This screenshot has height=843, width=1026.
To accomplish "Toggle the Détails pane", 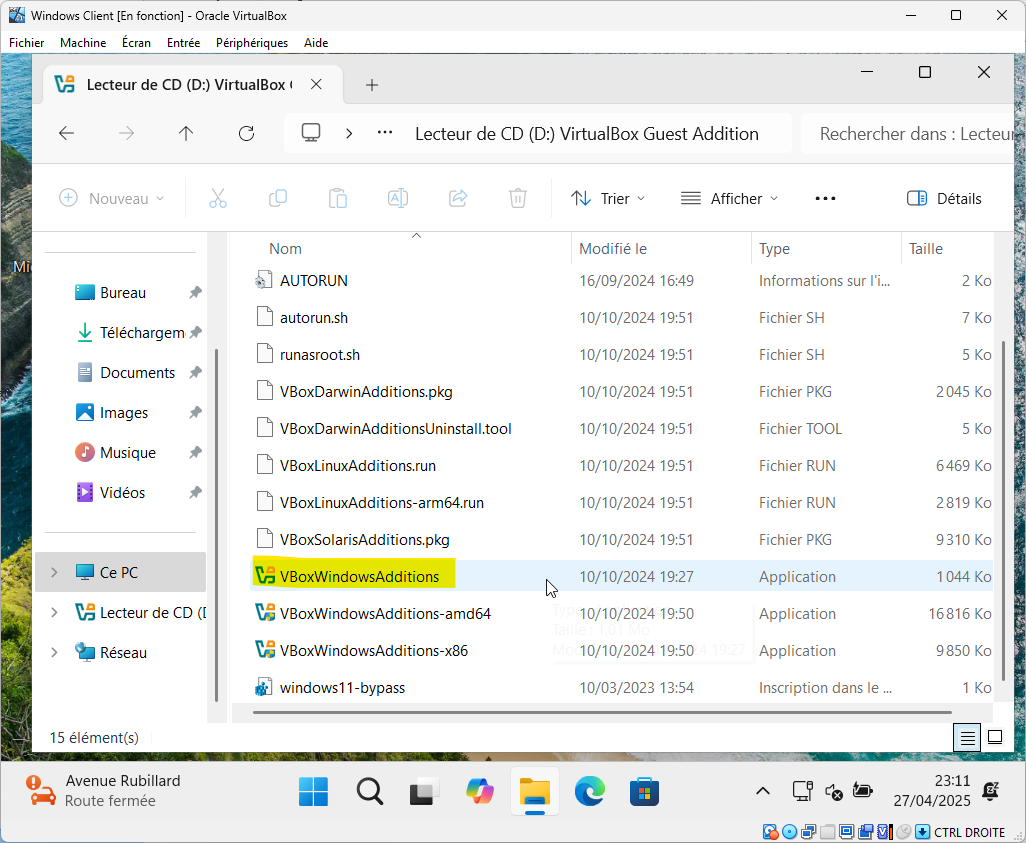I will [x=944, y=198].
